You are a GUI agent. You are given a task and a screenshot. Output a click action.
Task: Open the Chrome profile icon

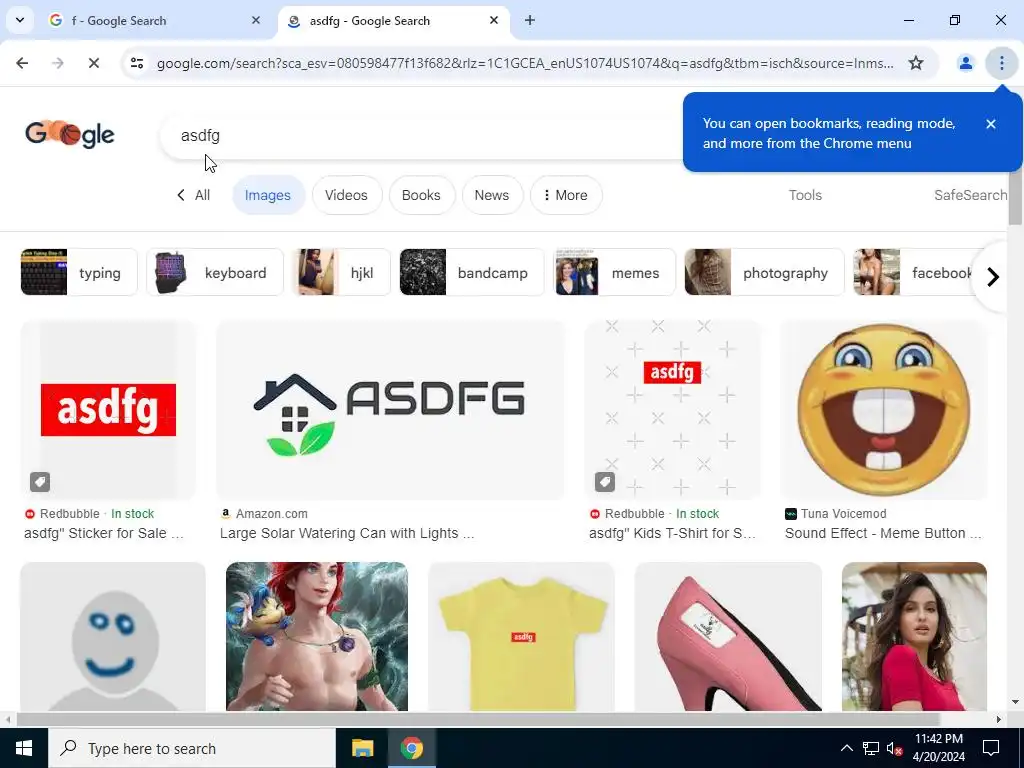coord(965,63)
